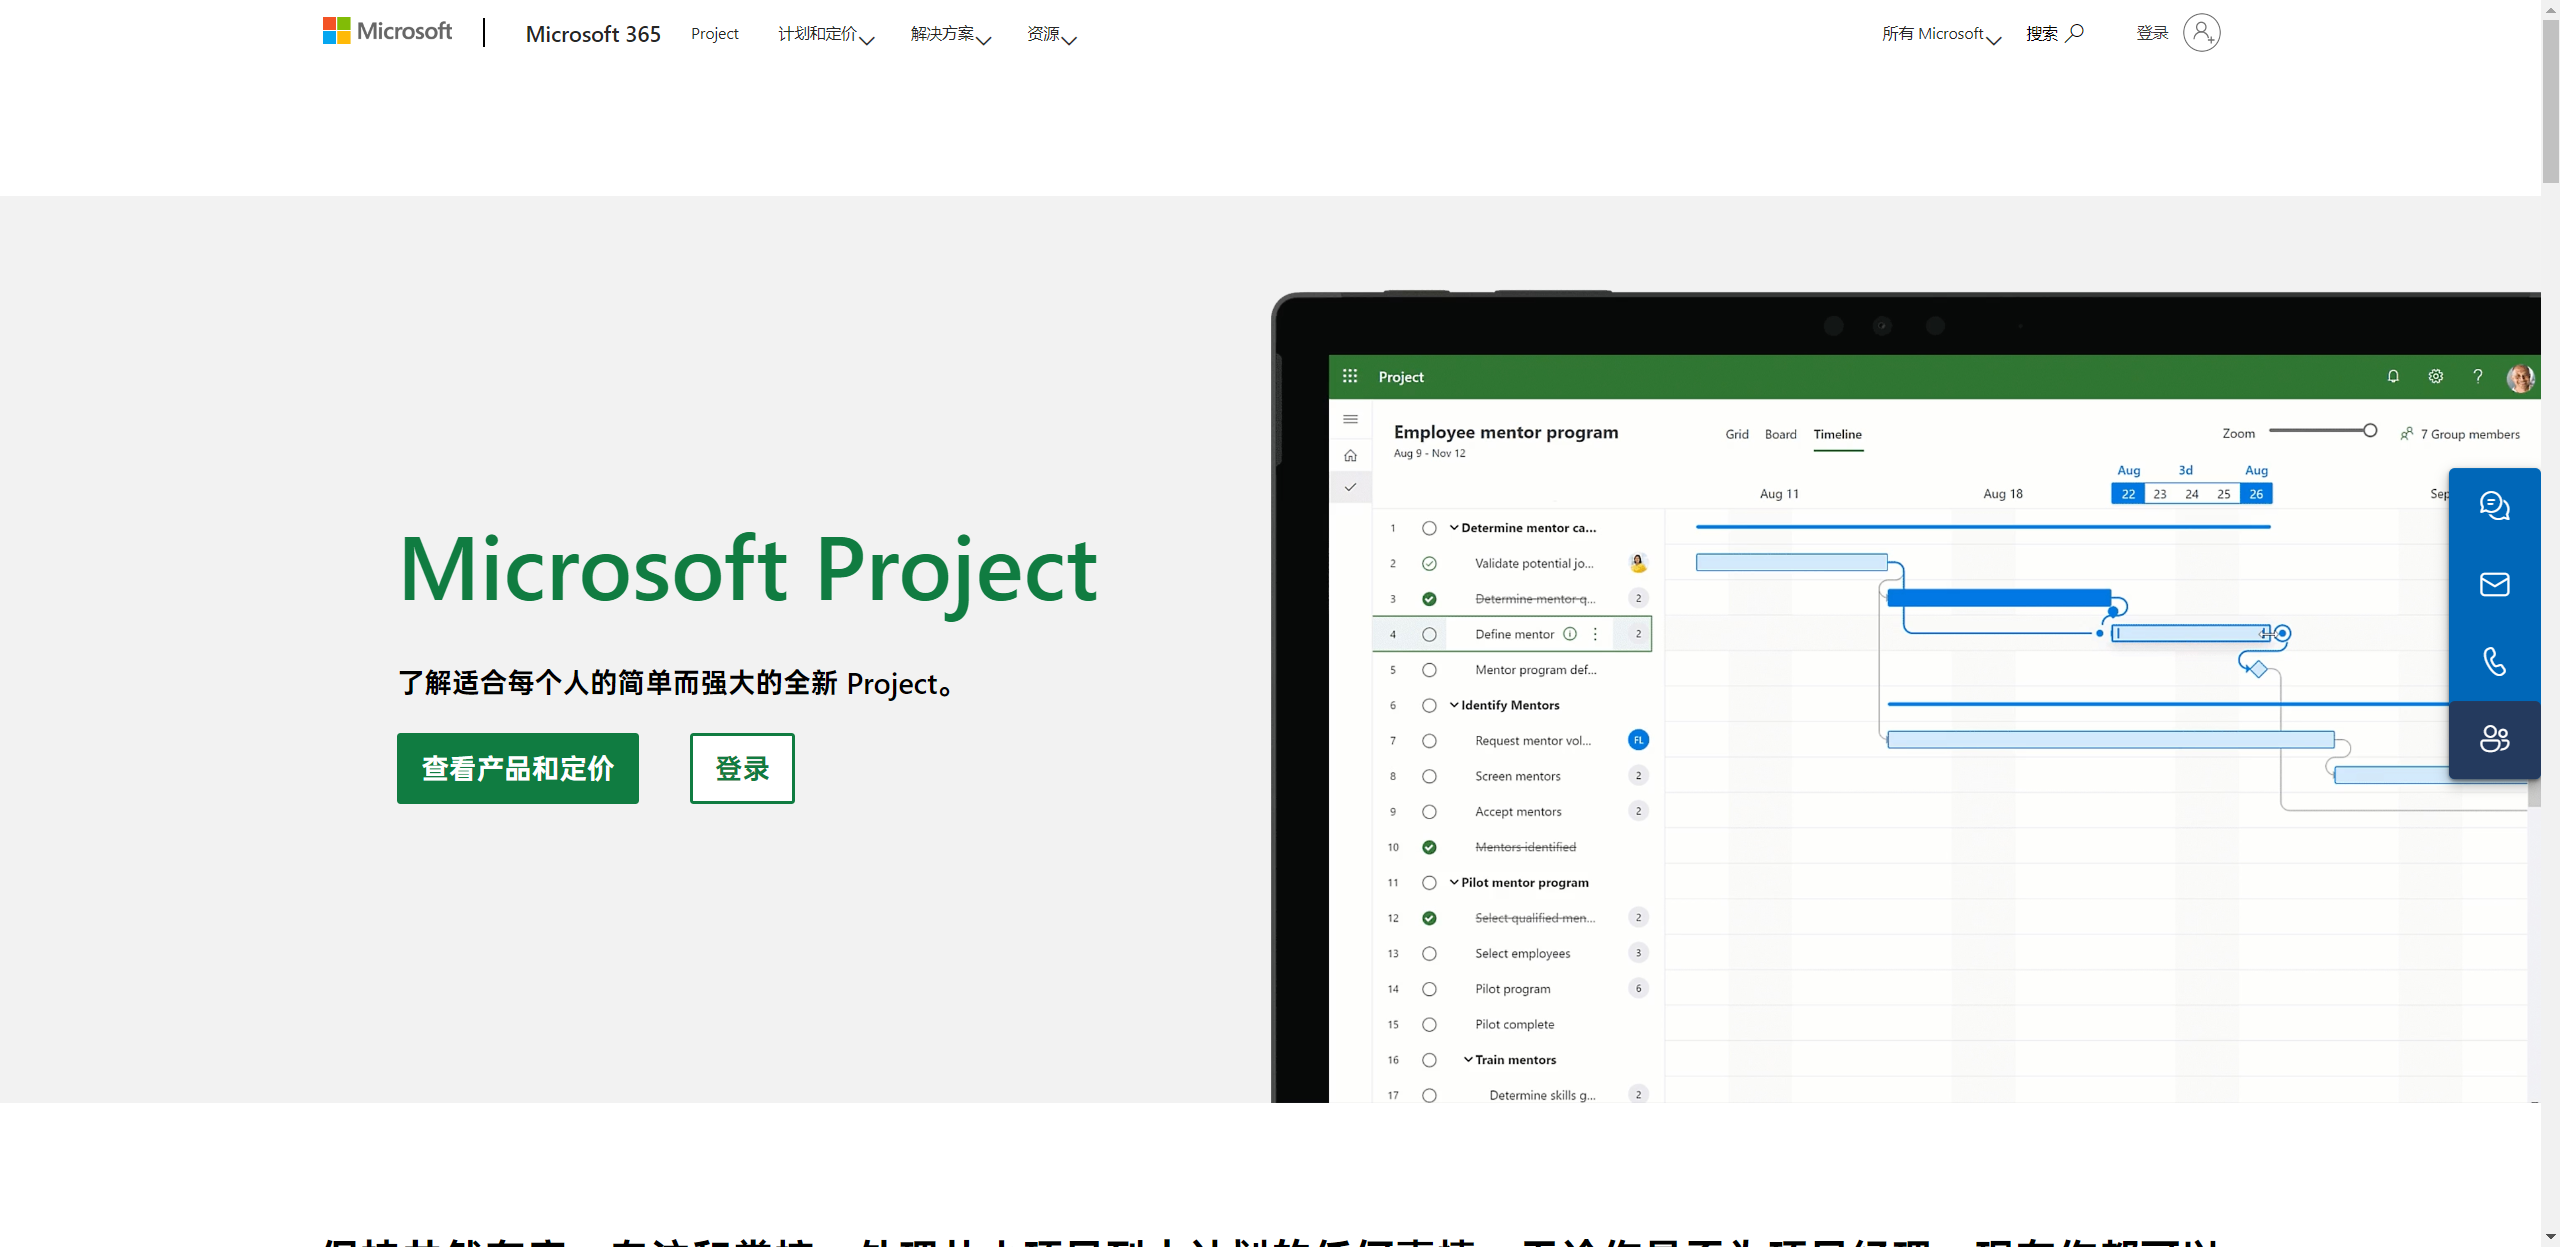Open settings gear in Project header
Screen dimensions: 2560x1247
coord(2436,376)
